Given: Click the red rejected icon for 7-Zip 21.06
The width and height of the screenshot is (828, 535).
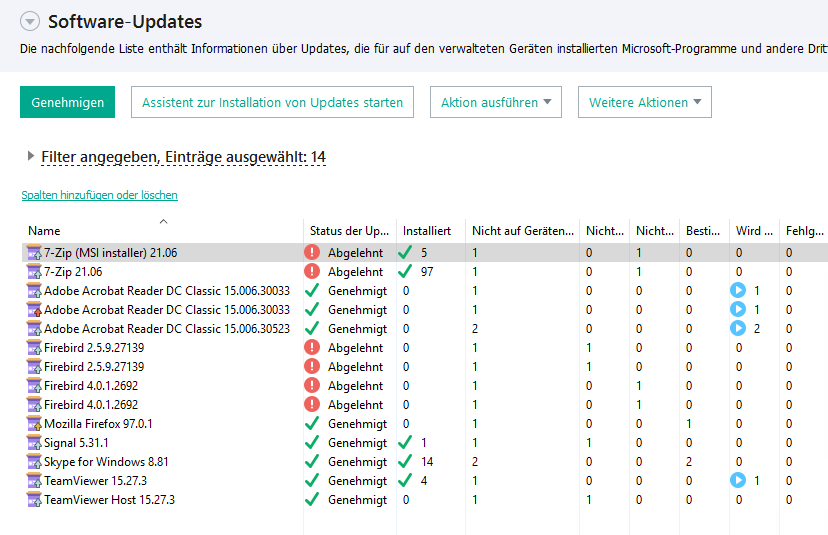Looking at the screenshot, I should pyautogui.click(x=312, y=272).
